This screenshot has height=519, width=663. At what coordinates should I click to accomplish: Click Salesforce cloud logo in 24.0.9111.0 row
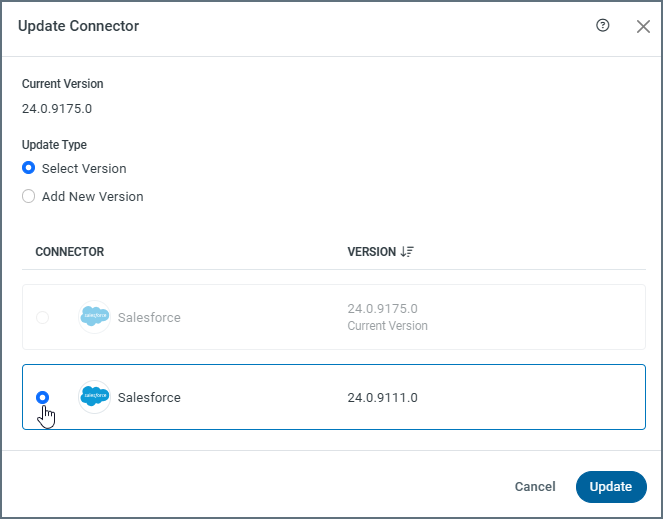pyautogui.click(x=94, y=397)
